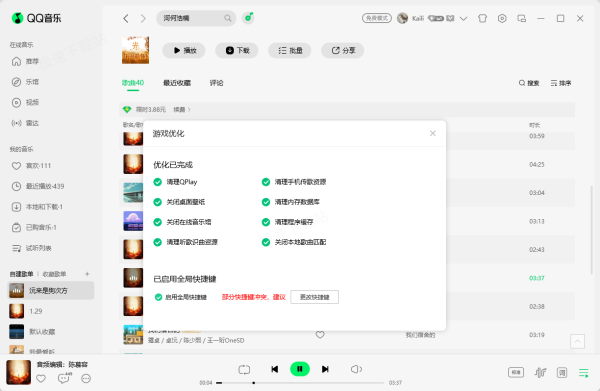This screenshot has height=391, width=600.
Task: Open 最近播放 439 recent plays
Action: 38,186
